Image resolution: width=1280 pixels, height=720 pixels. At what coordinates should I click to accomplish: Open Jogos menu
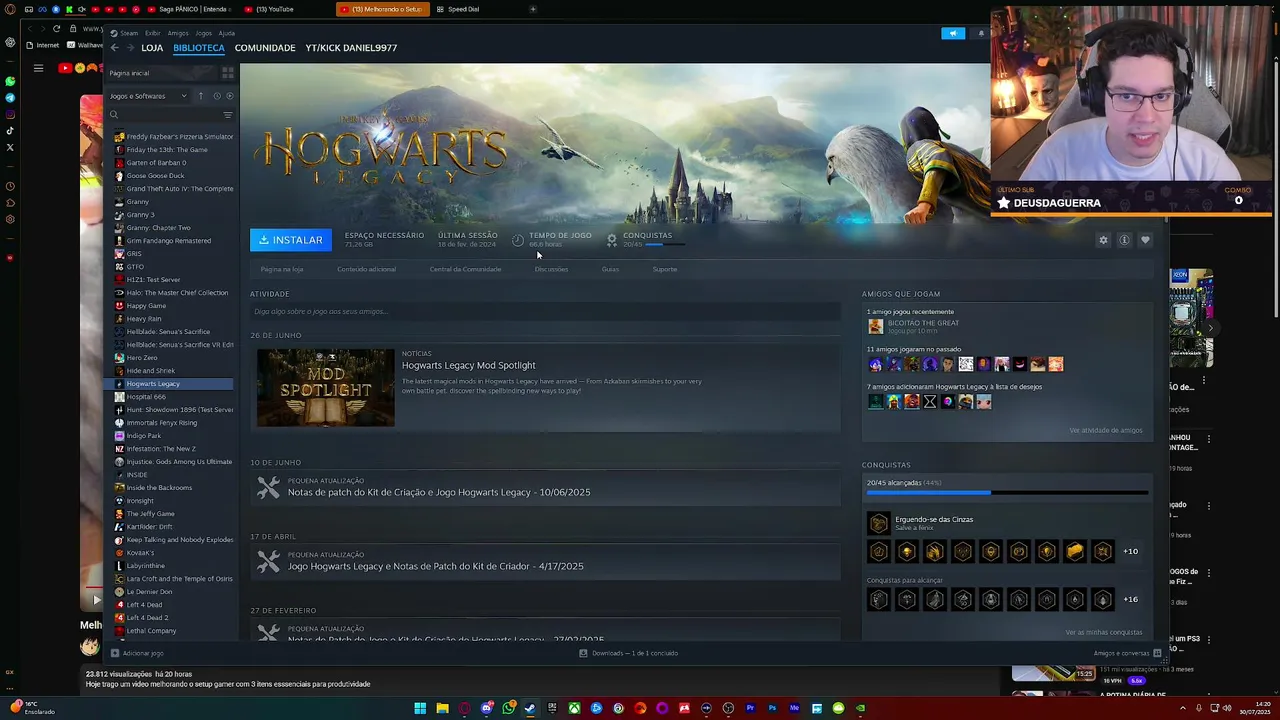(x=203, y=33)
